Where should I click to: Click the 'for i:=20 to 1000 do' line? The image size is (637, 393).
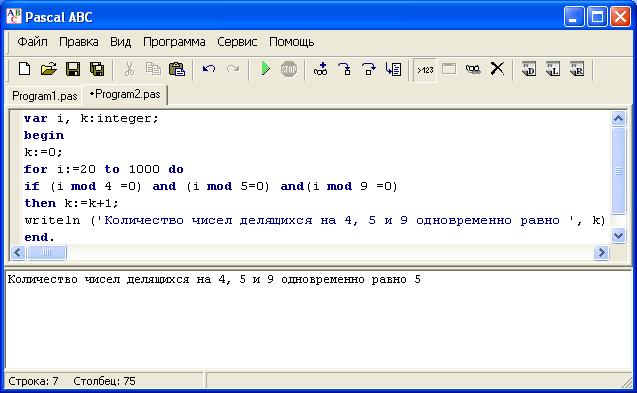tap(104, 169)
